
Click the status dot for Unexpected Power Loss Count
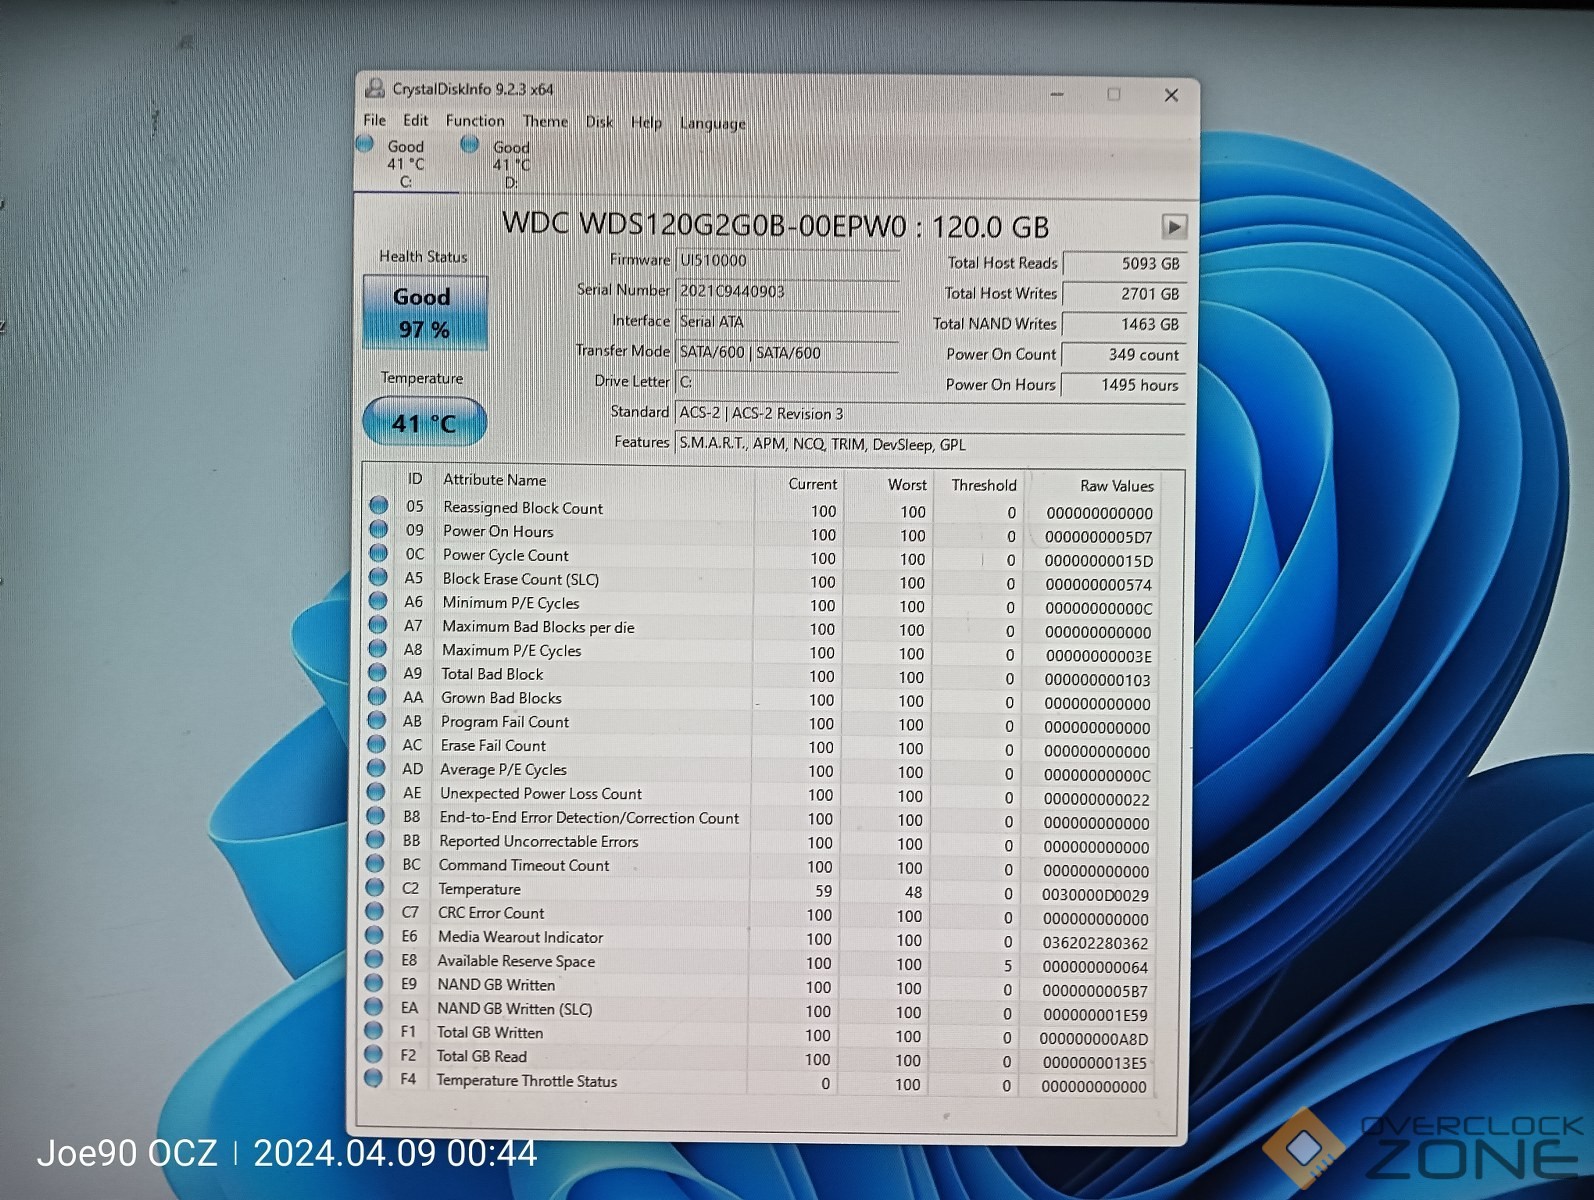376,792
